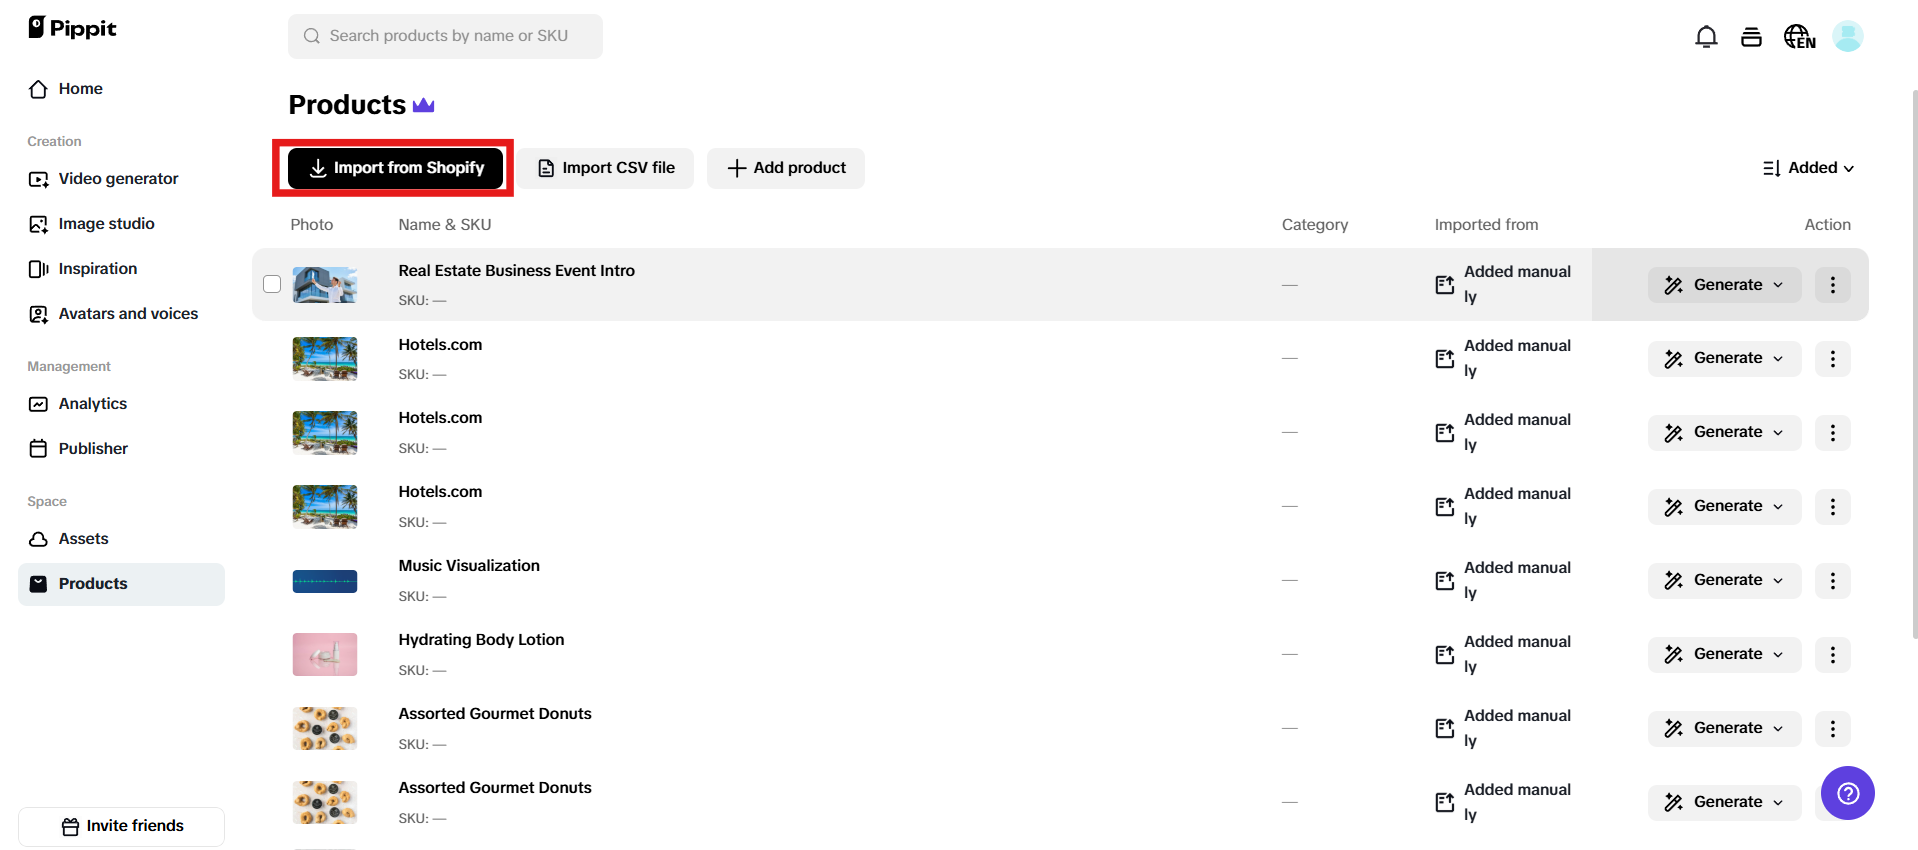Click the search magnifier icon
The width and height of the screenshot is (1918, 850).
click(x=312, y=36)
